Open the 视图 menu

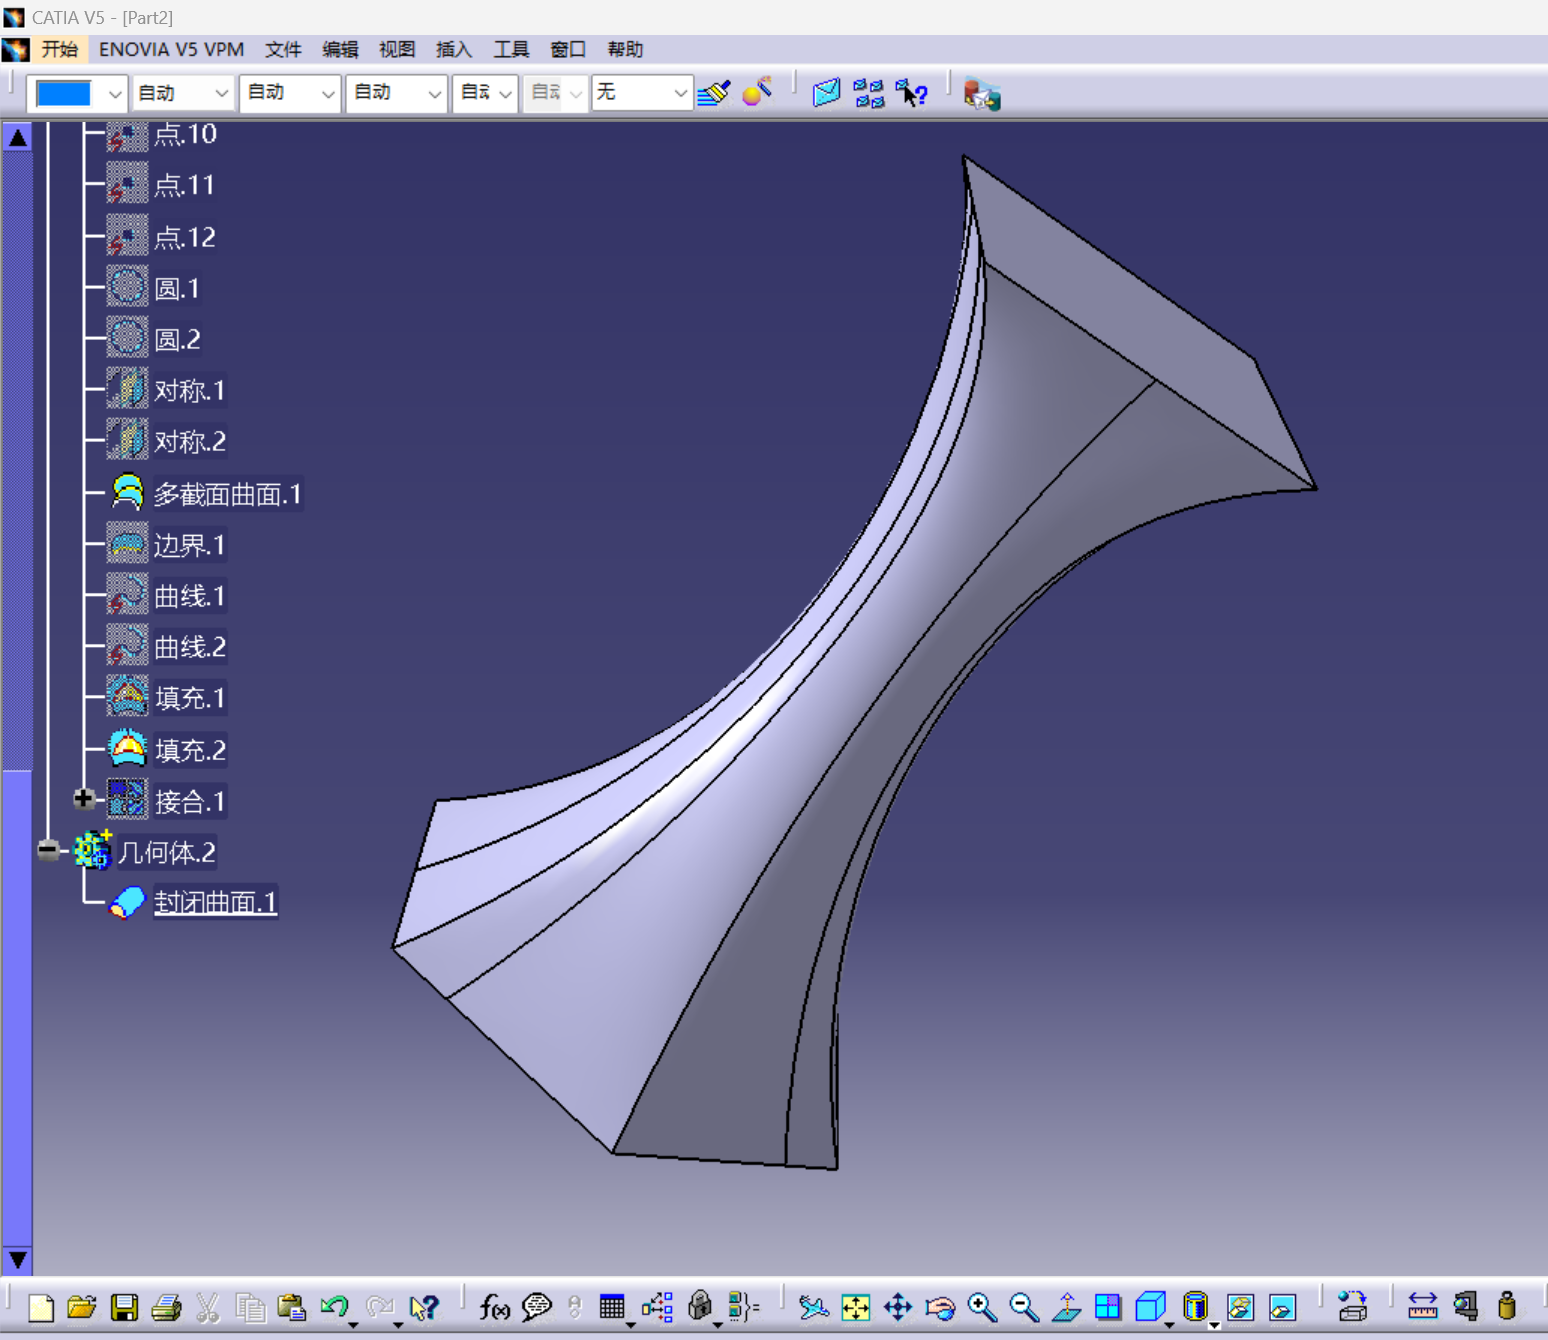tap(397, 49)
